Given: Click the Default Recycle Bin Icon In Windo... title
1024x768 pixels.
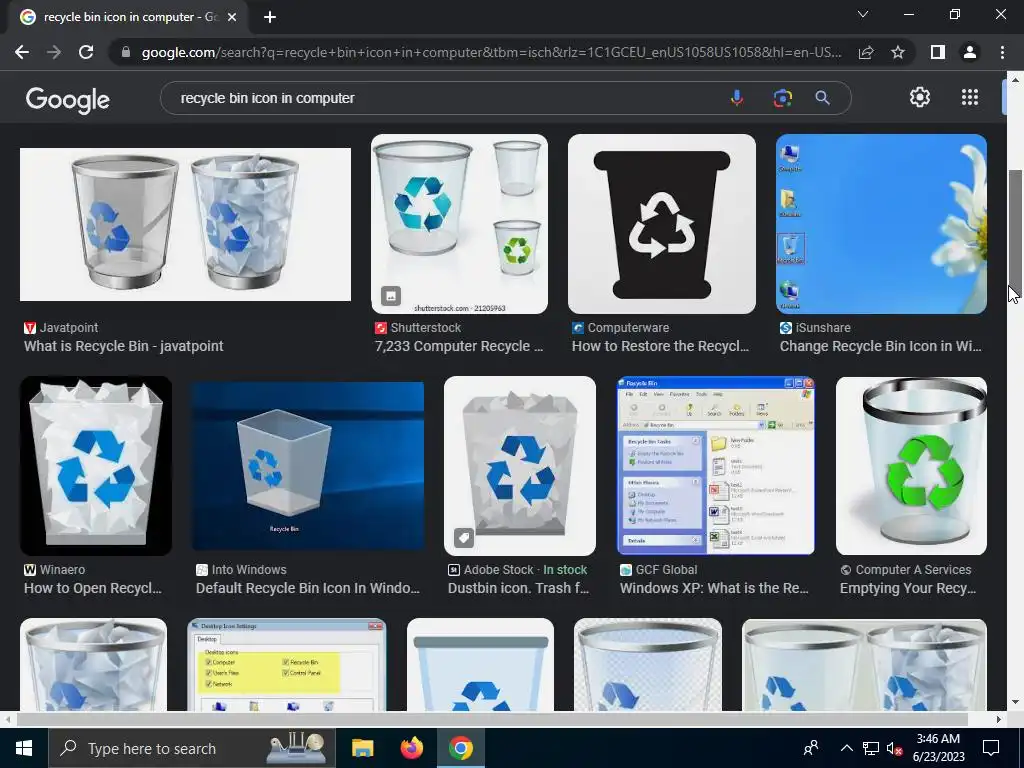Looking at the screenshot, I should [308, 588].
